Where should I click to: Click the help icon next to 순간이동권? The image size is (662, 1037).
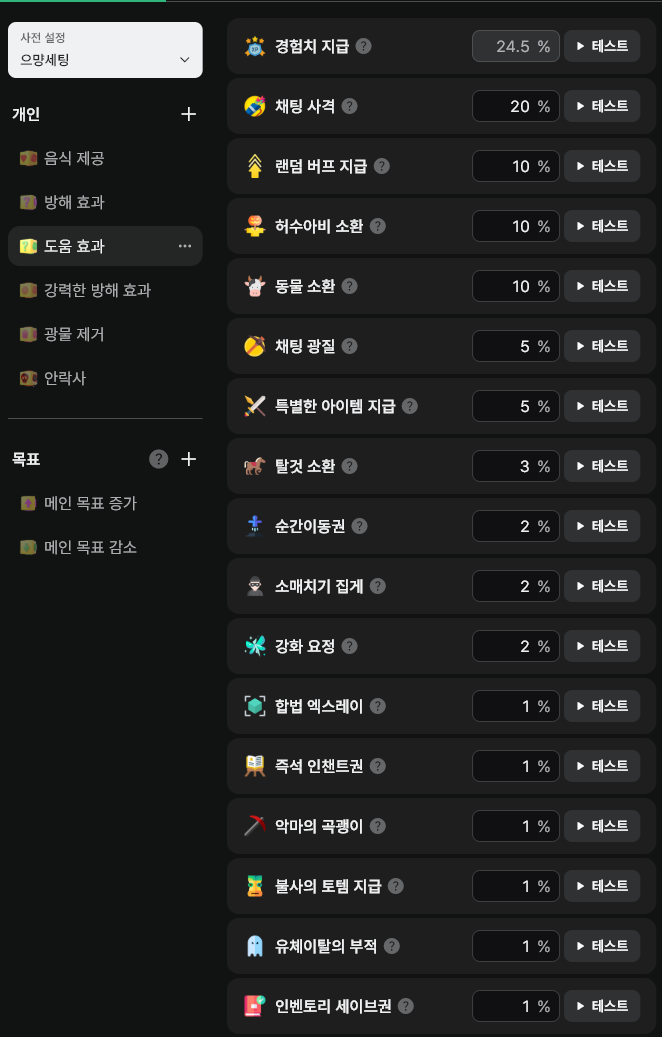coord(359,526)
